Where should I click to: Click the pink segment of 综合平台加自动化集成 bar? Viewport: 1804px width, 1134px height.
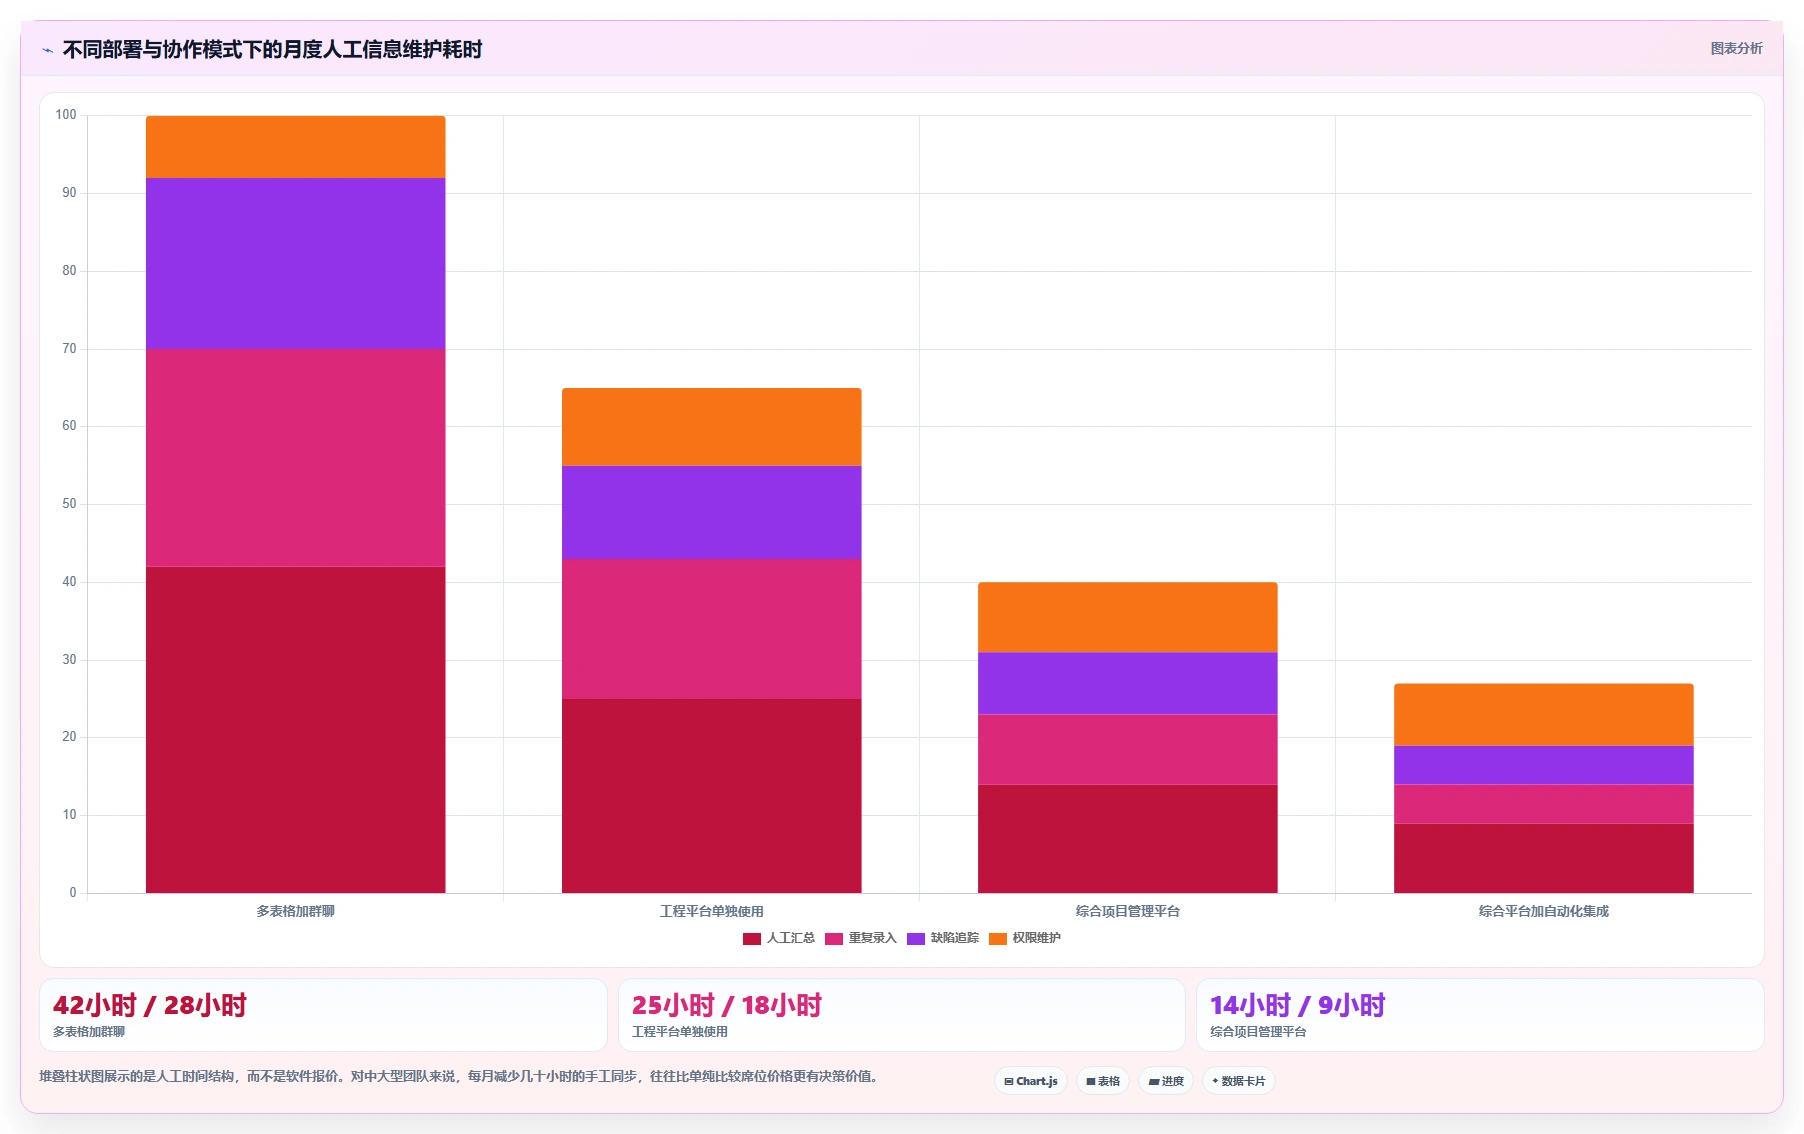1543,804
